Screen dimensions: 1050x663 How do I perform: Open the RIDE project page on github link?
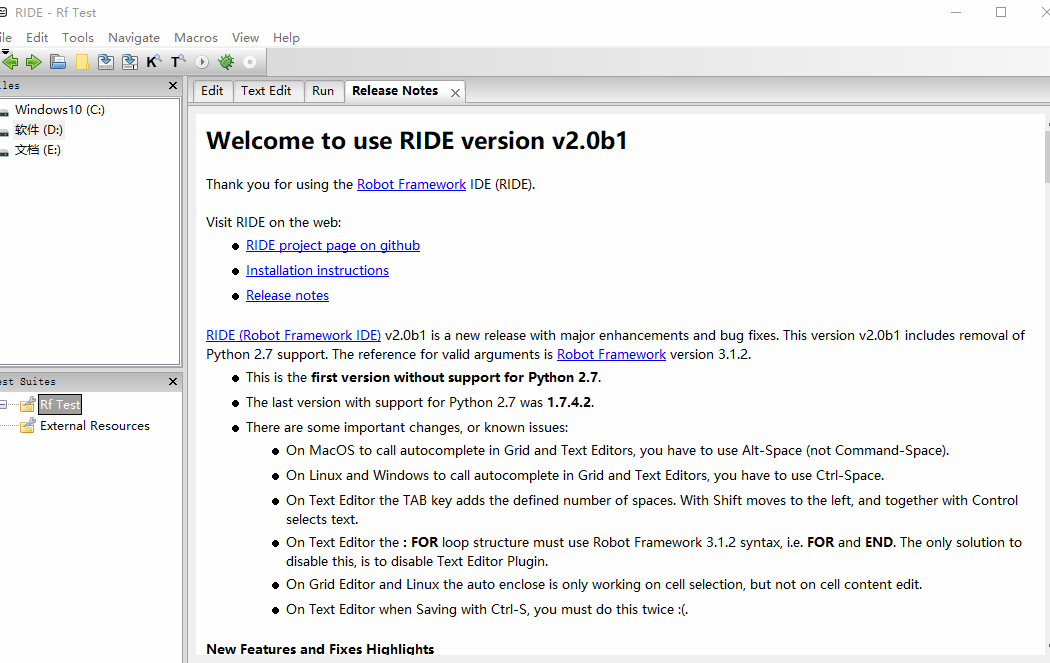tap(333, 245)
